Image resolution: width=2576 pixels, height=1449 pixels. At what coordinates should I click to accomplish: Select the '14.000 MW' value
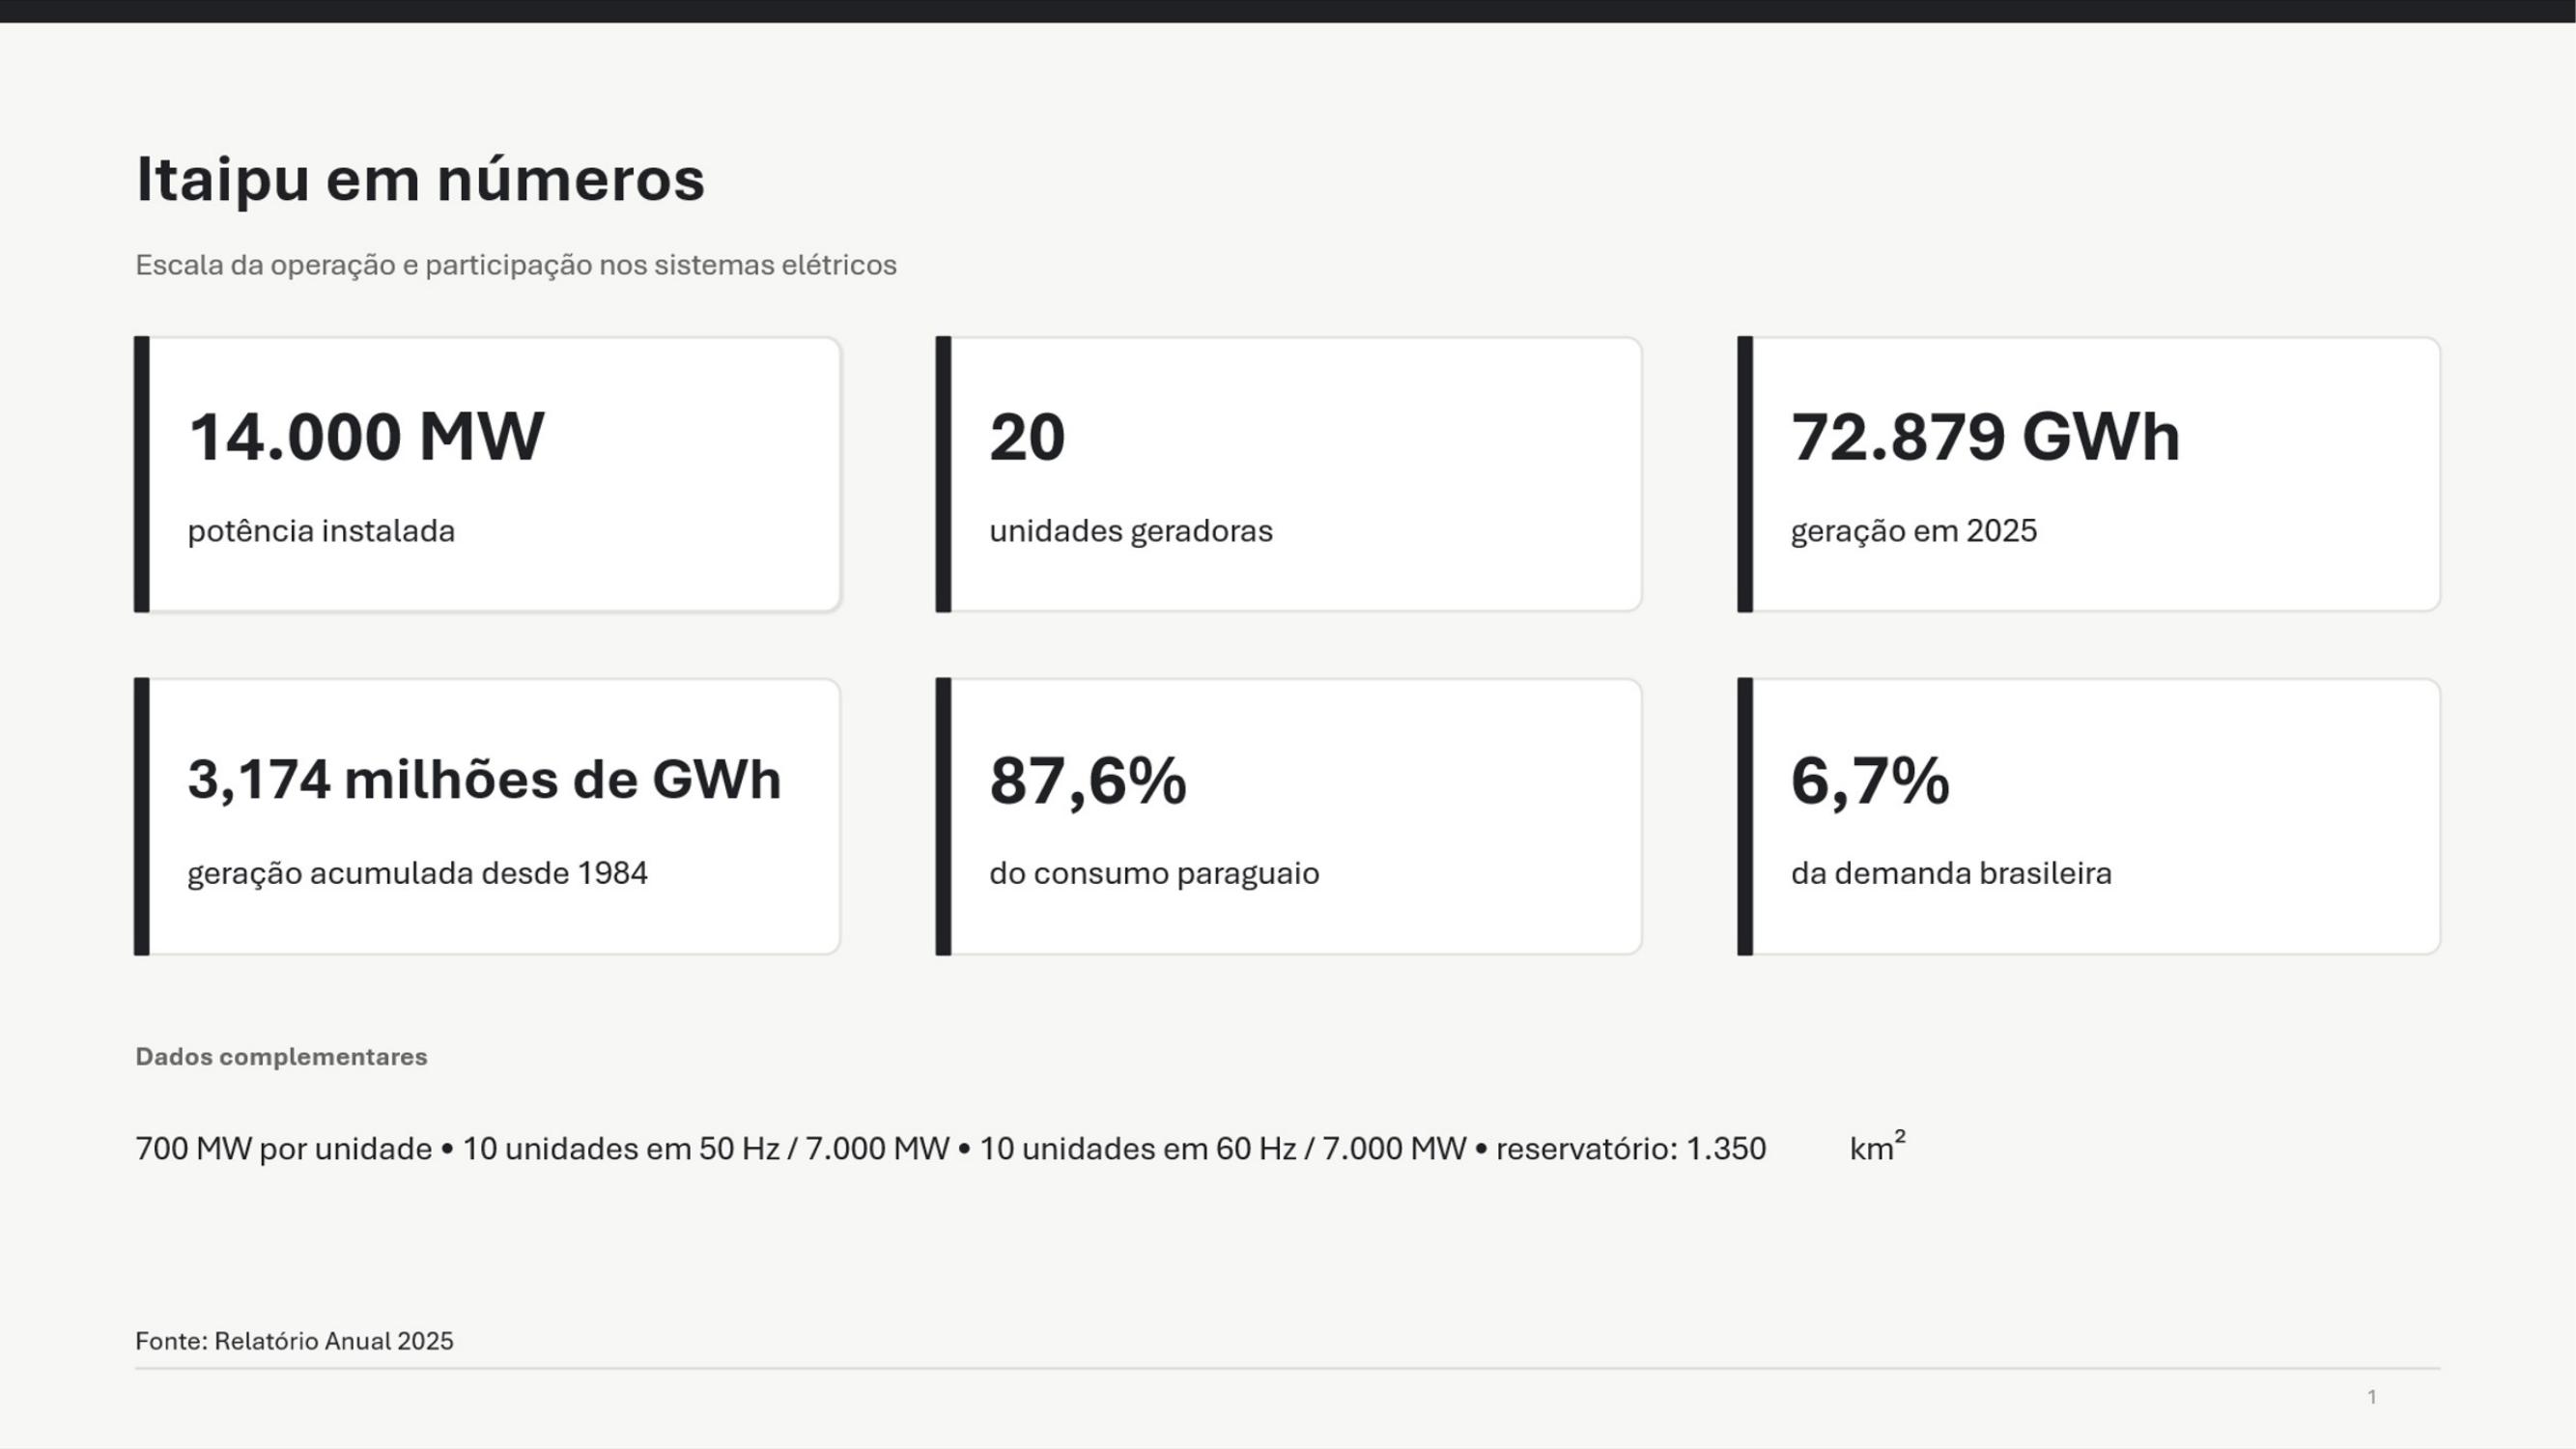(366, 437)
